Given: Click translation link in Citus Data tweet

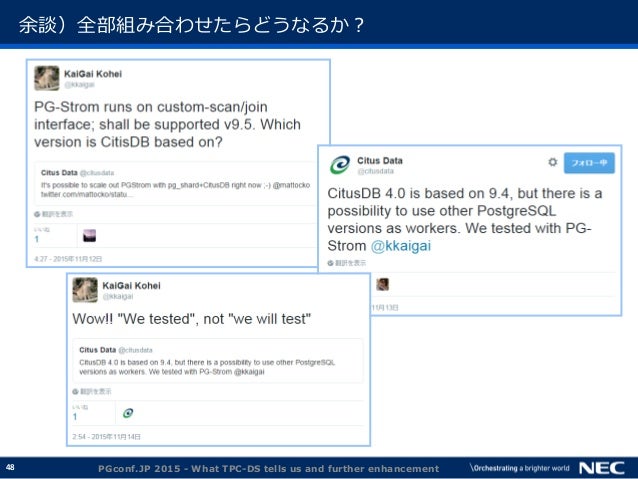Looking at the screenshot, I should [347, 263].
